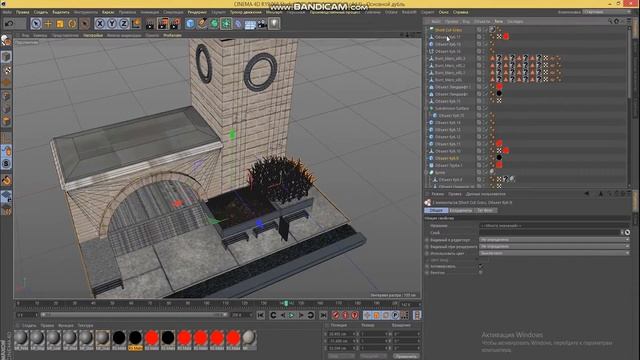Click the green current-frame marker on the timeline
Image resolution: width=640 pixels, height=360 pixels.
tap(286, 303)
